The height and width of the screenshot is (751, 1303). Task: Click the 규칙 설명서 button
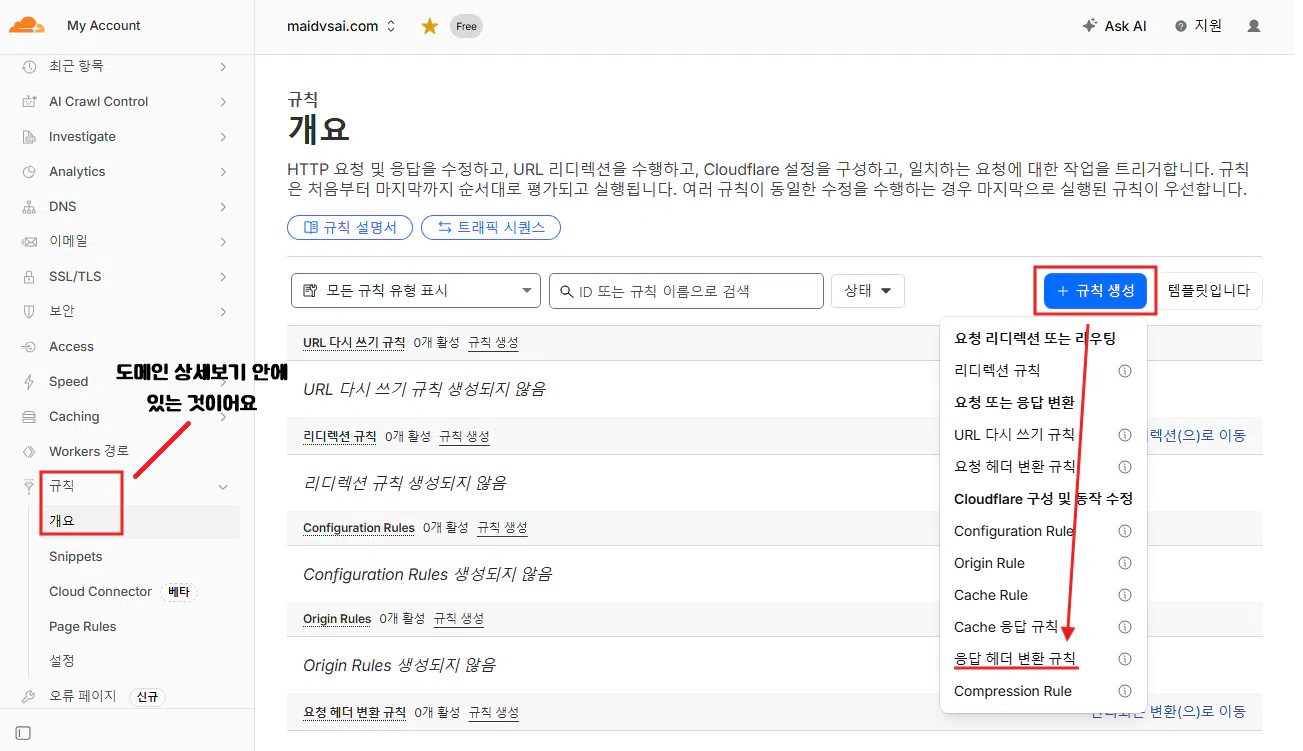click(x=350, y=227)
